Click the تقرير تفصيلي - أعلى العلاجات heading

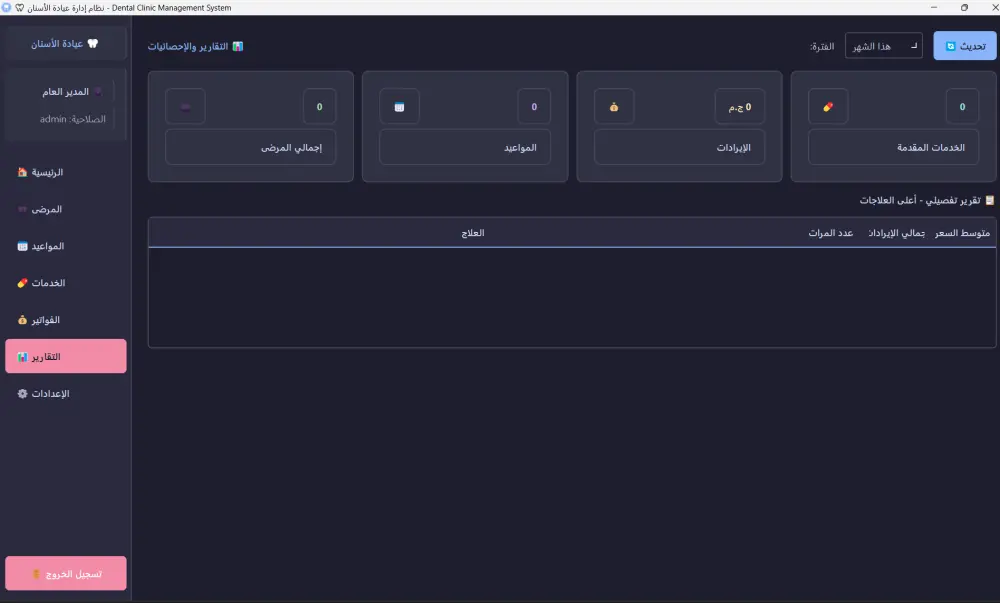pos(920,200)
